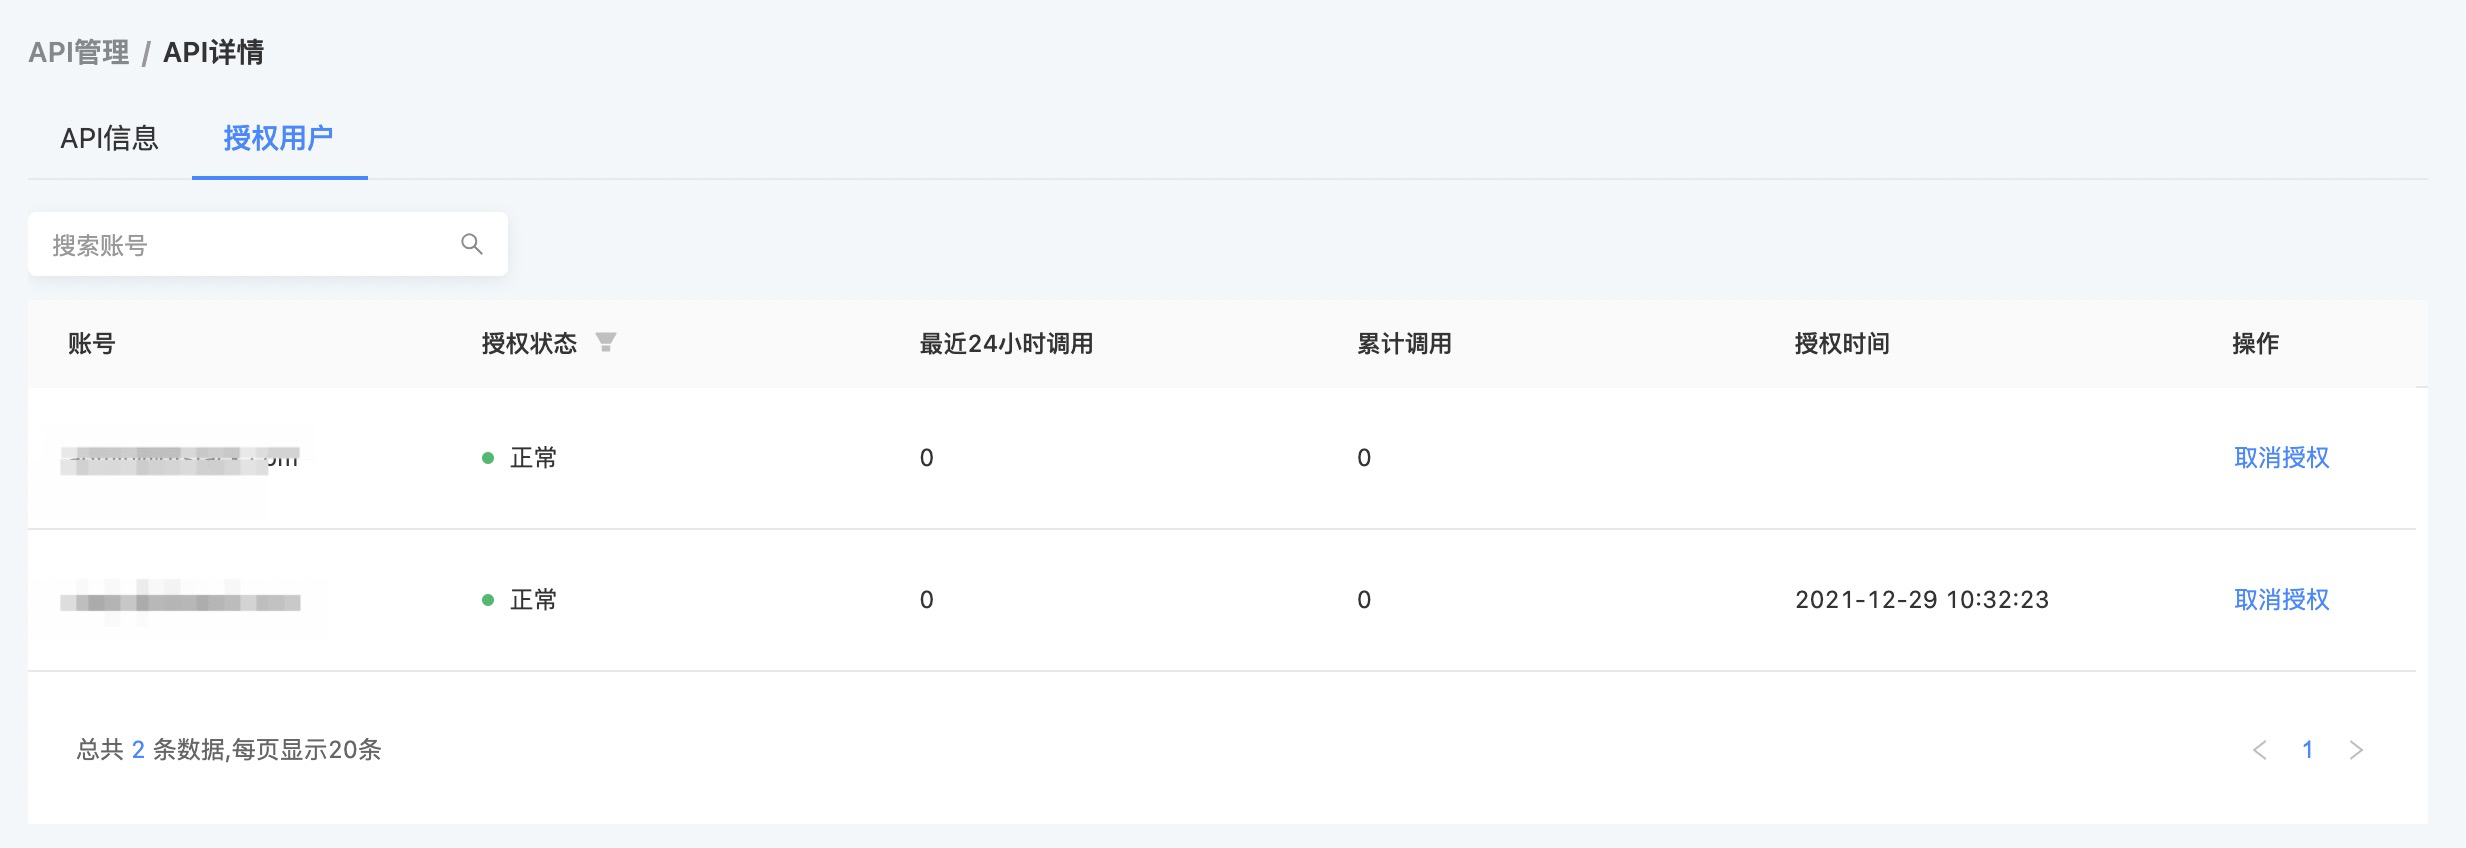Select page number 1 in pagination

click(2308, 750)
